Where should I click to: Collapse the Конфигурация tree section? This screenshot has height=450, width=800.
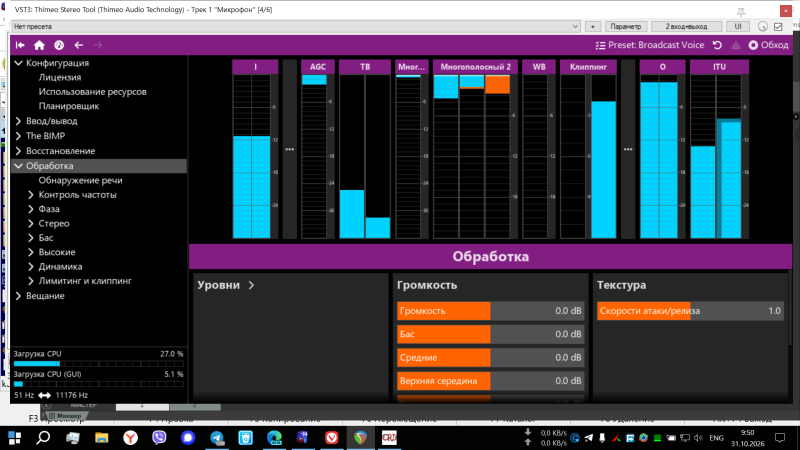pos(18,63)
